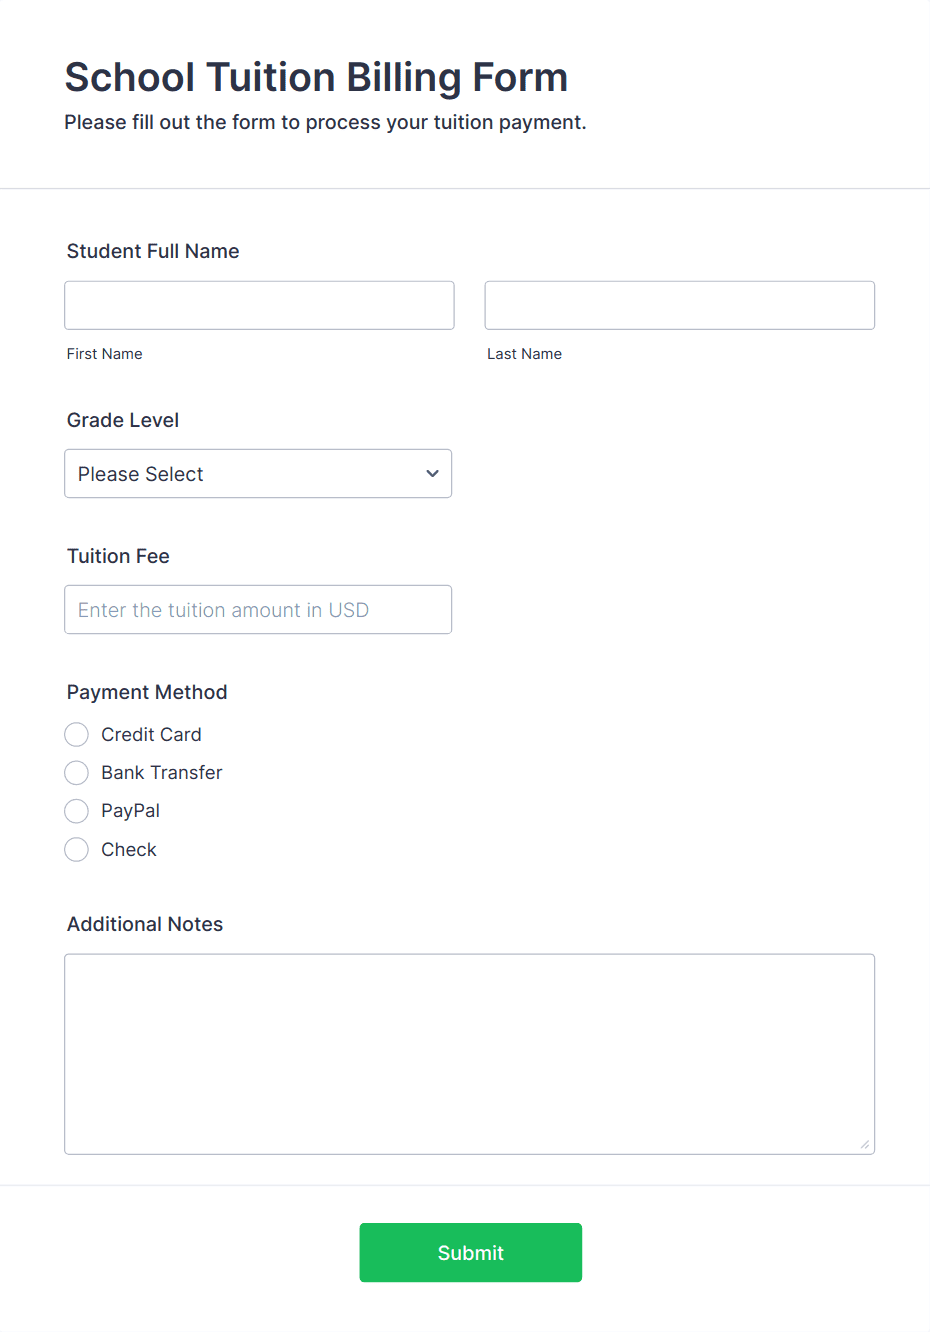Select the Credit Card payment option
The width and height of the screenshot is (930, 1332).
[x=76, y=734]
